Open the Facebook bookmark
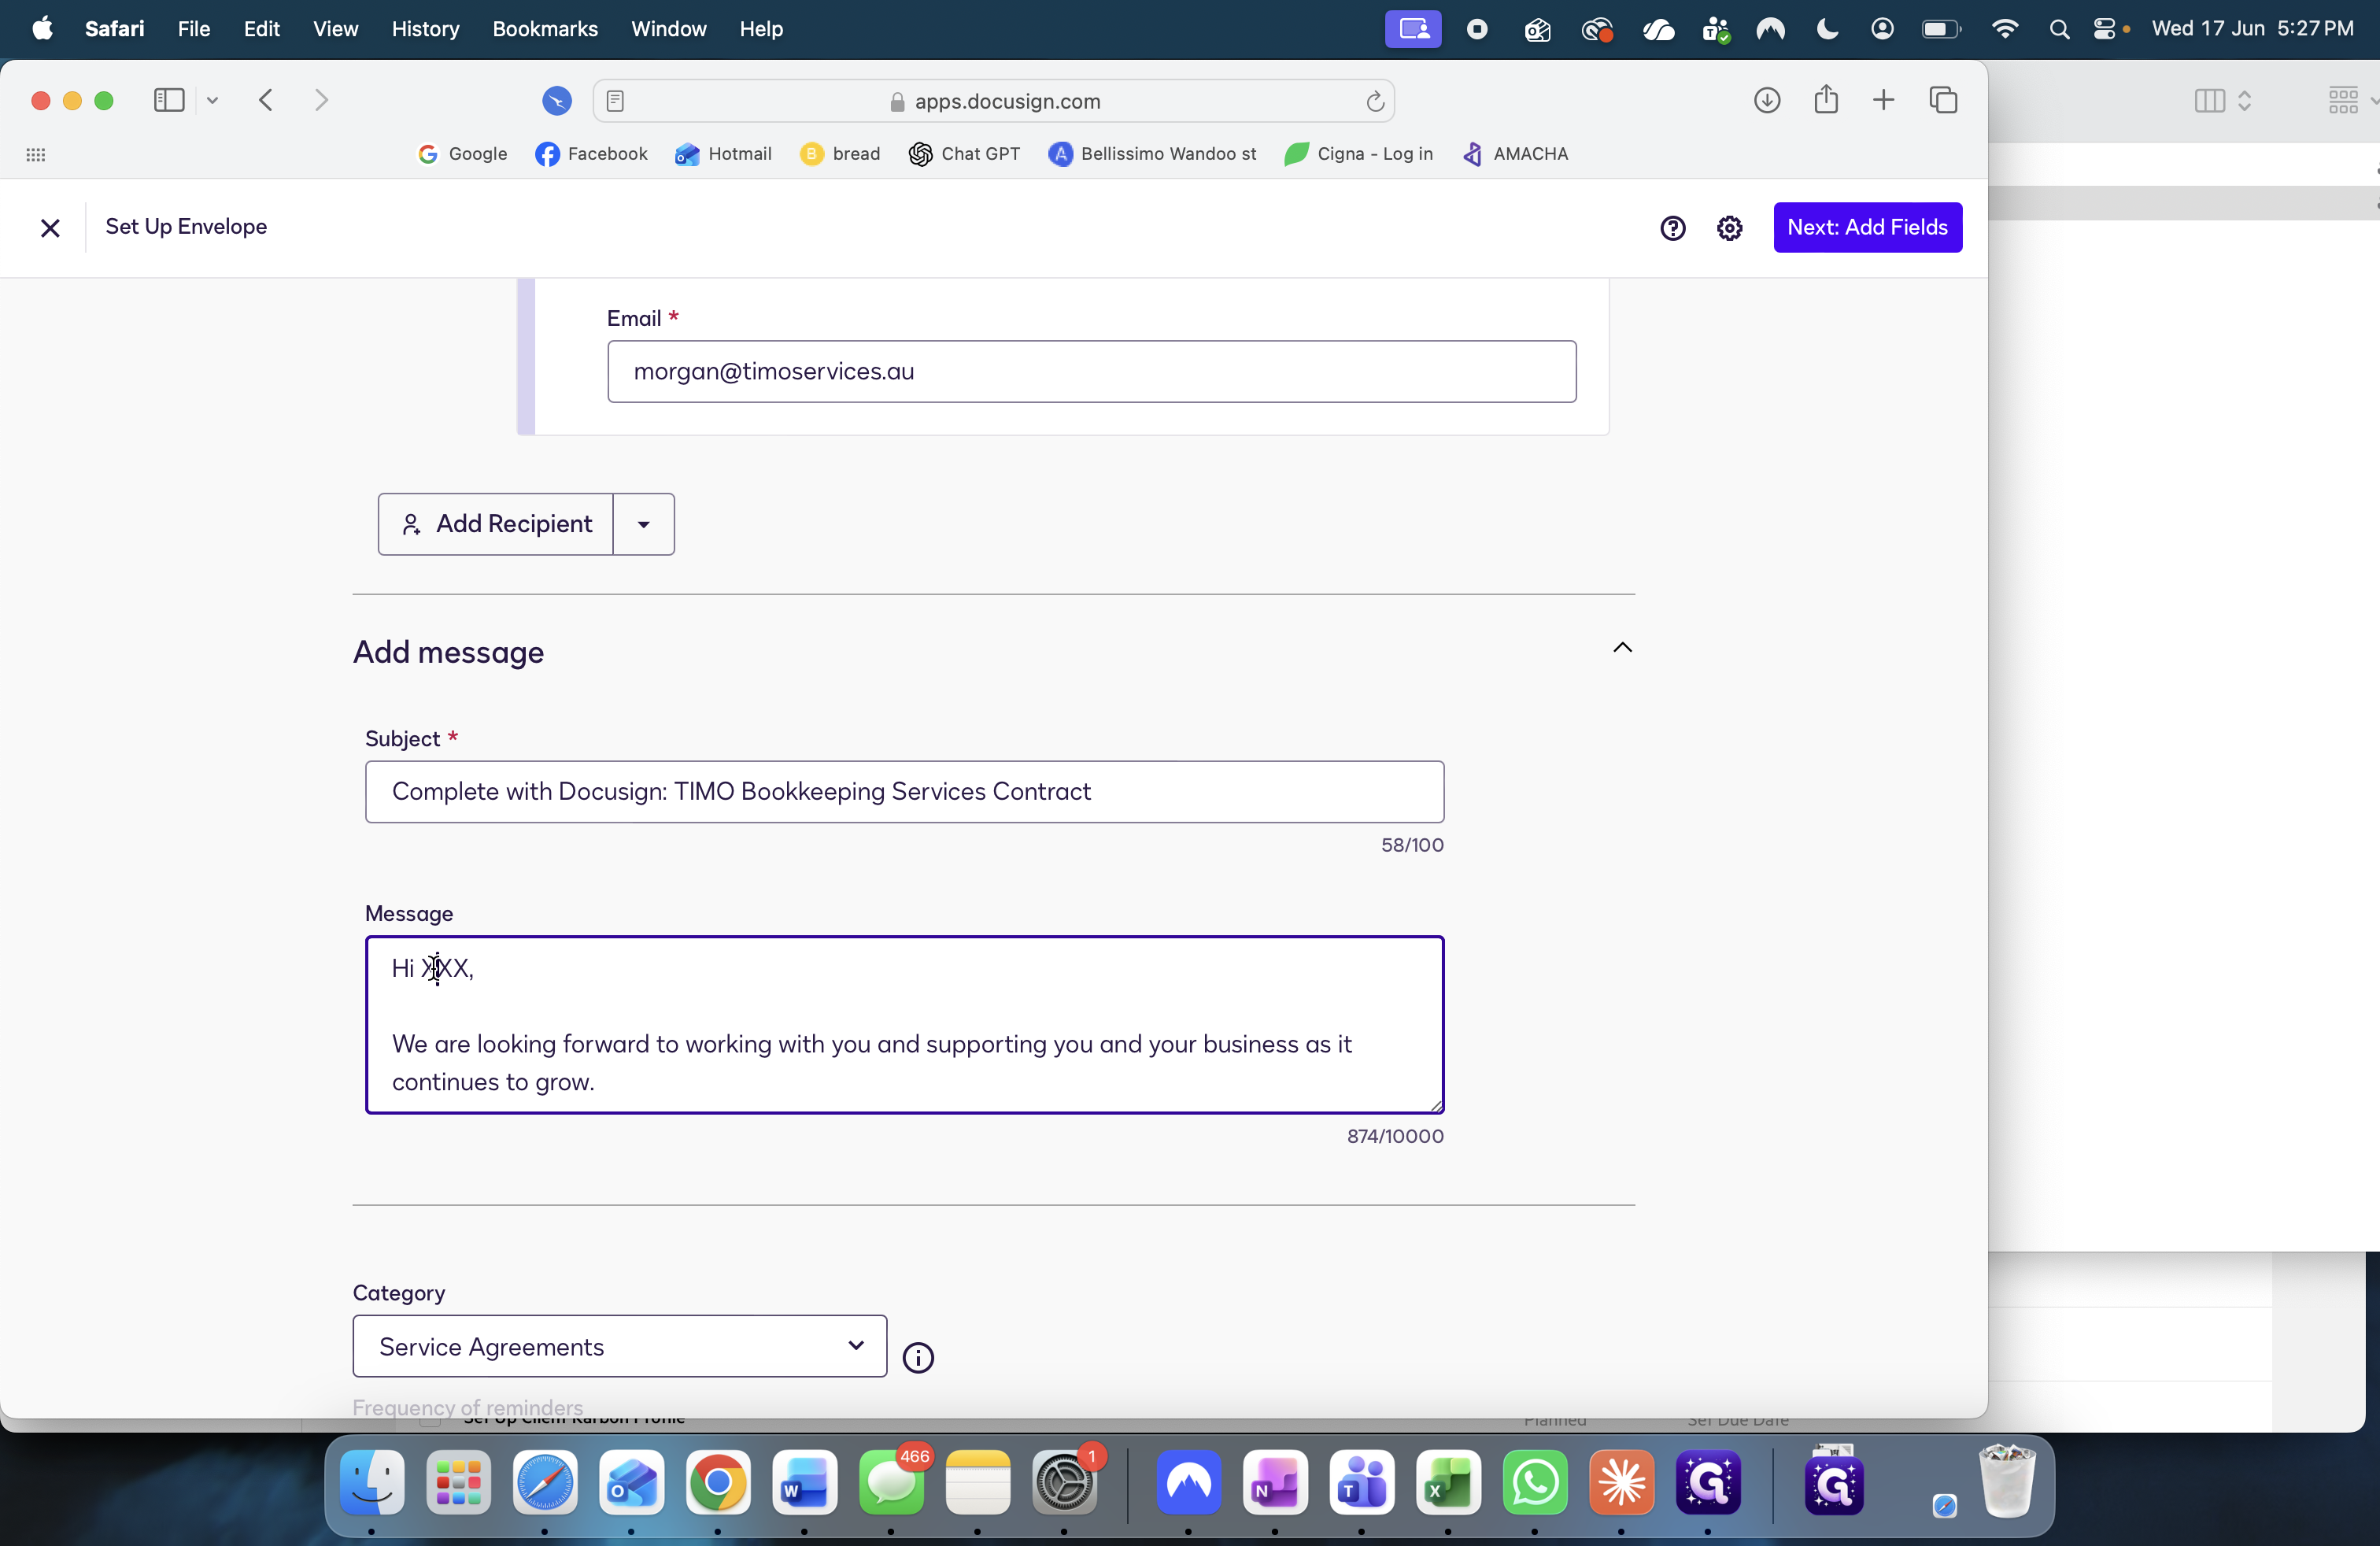2380x1546 pixels. click(591, 154)
